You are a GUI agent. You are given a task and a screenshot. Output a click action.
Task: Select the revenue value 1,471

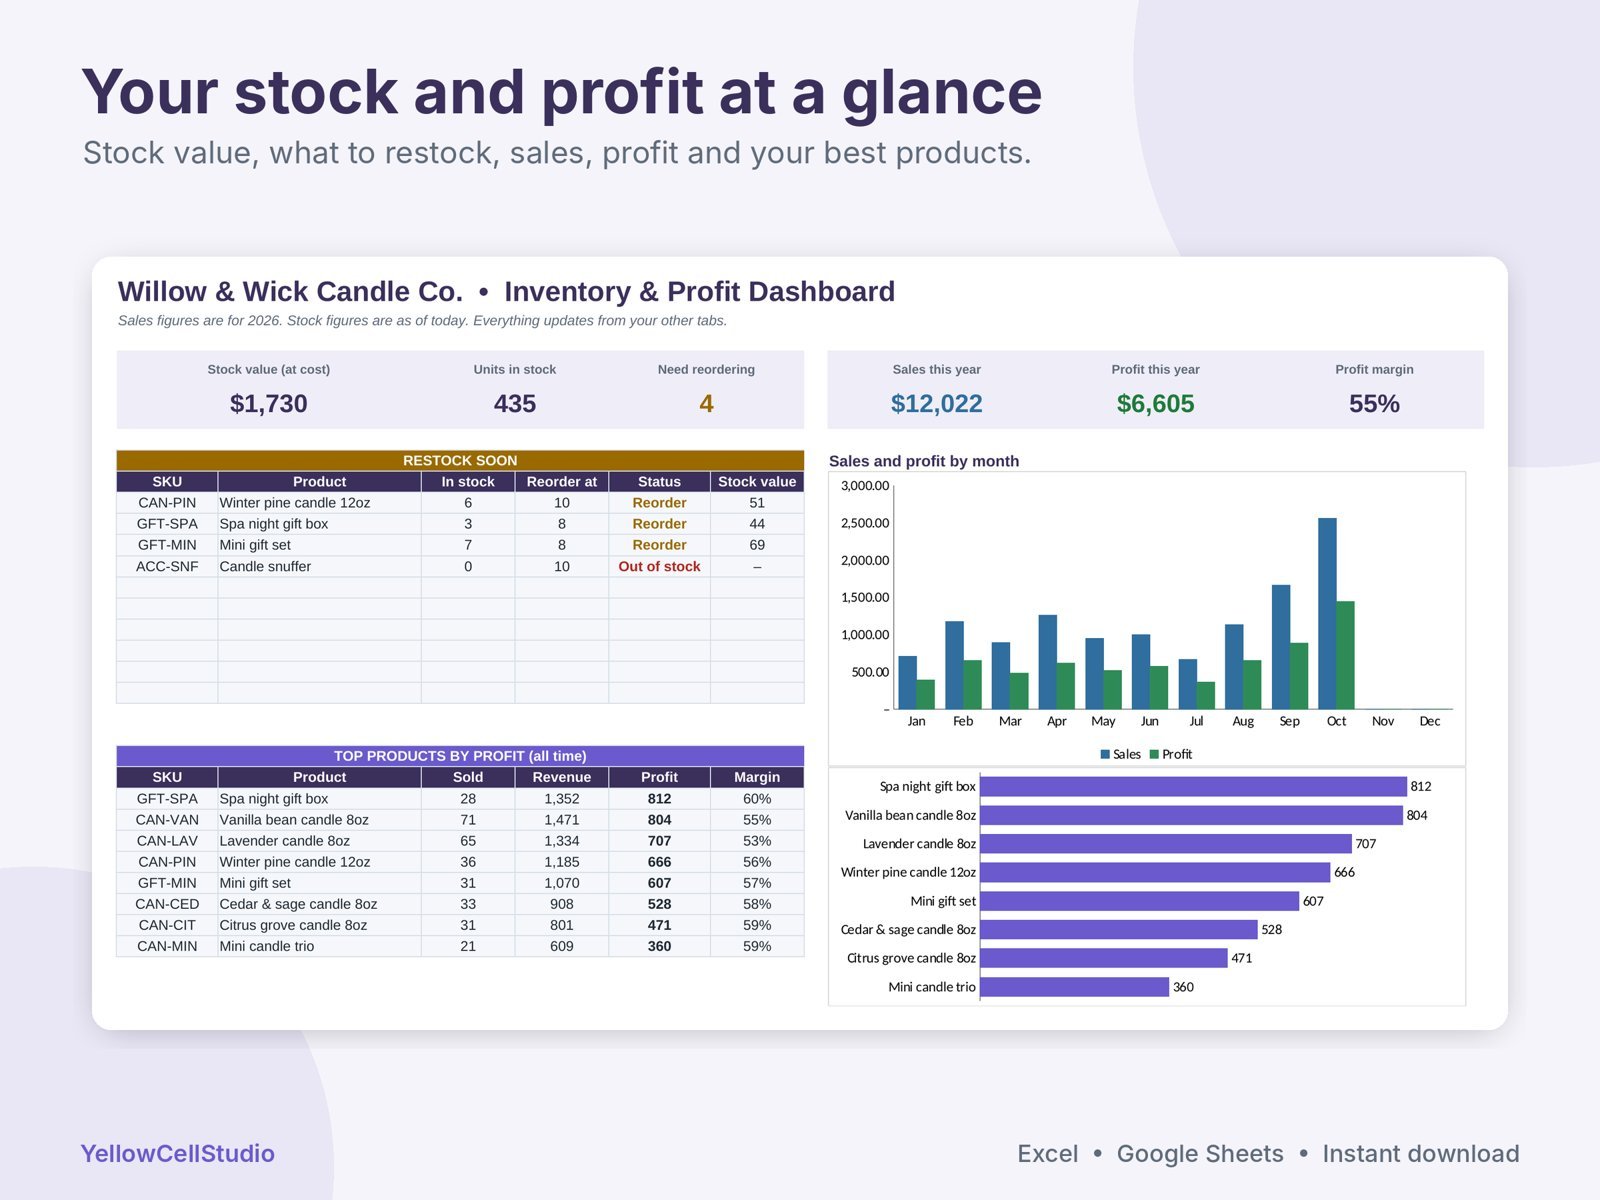(x=562, y=820)
